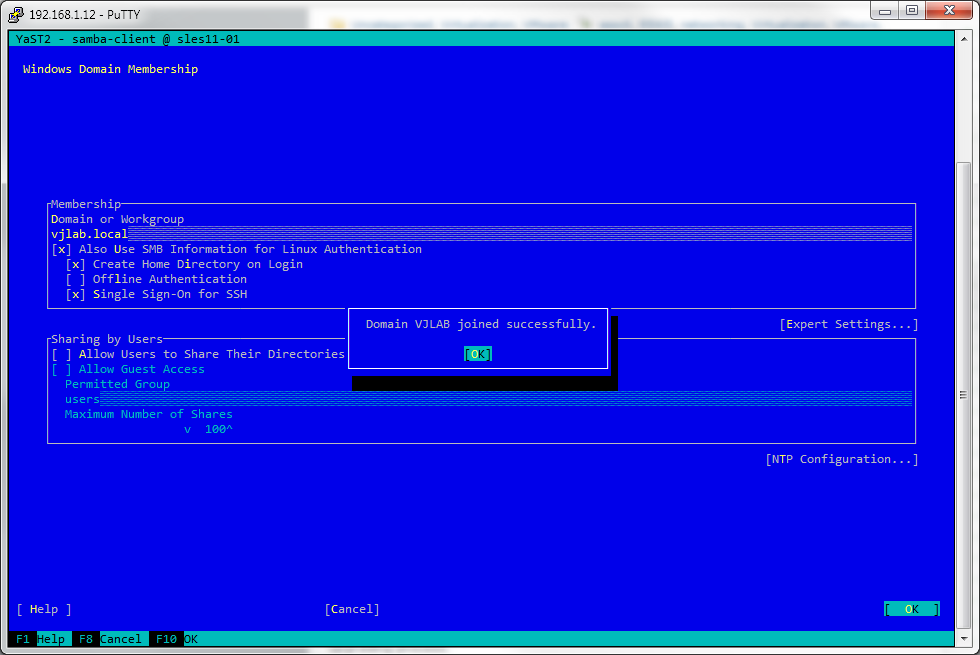Image resolution: width=980 pixels, height=655 pixels.
Task: Toggle Also Use SMB Information checkbox
Action: [x=62, y=249]
